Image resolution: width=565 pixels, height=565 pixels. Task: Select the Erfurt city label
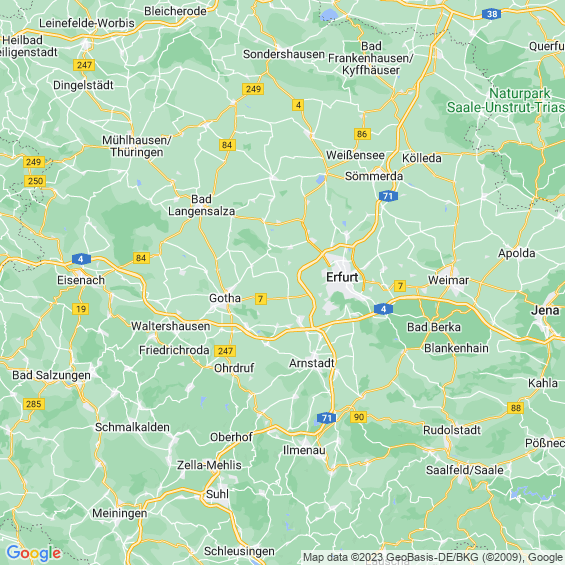342,277
